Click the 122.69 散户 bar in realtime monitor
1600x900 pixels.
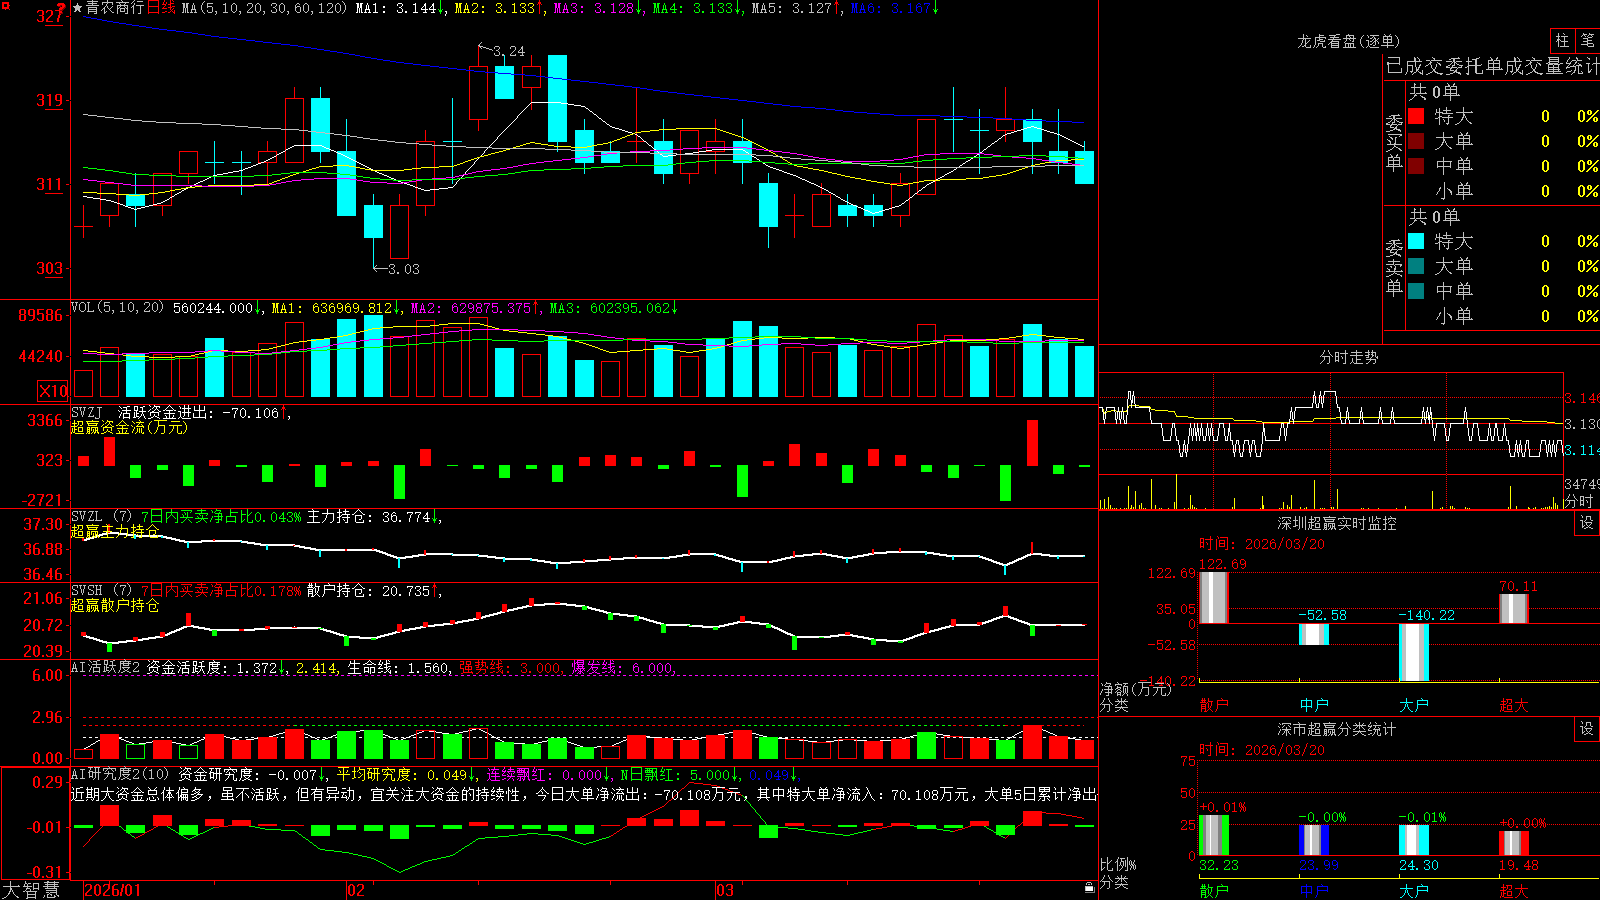click(1213, 597)
